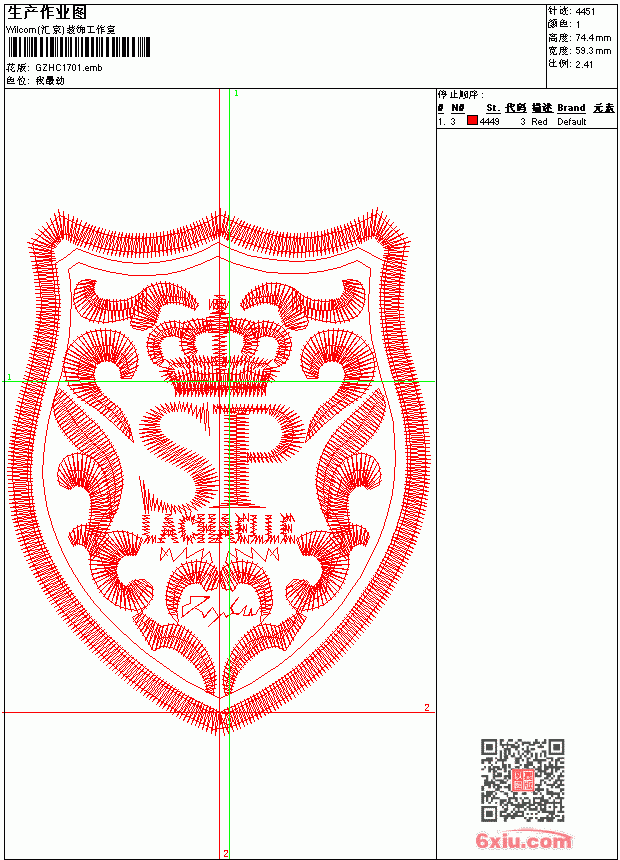Select the red thread color swatch
This screenshot has height=860, width=620.
coord(472,121)
